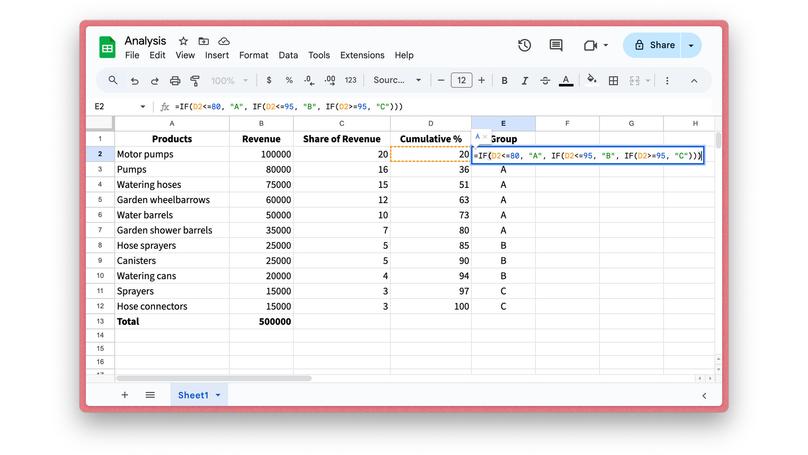Click the Analysis document title
Image resolution: width=808 pixels, height=455 pixels.
[145, 41]
